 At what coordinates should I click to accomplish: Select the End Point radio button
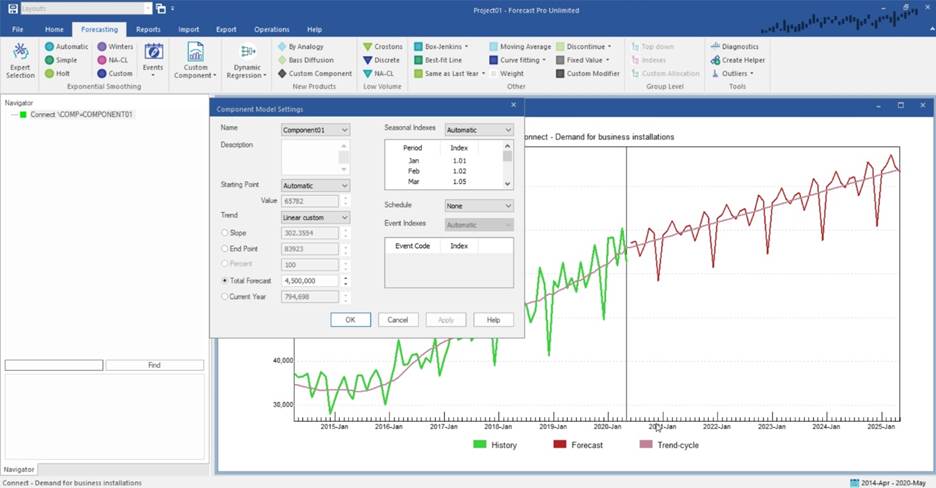pyautogui.click(x=224, y=249)
